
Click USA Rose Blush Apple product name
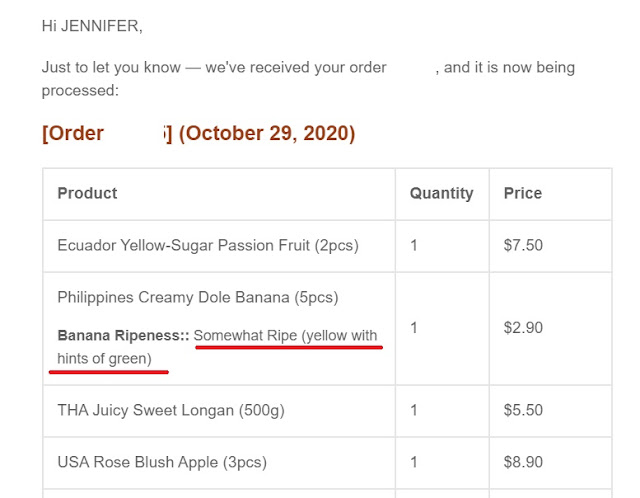(x=162, y=462)
